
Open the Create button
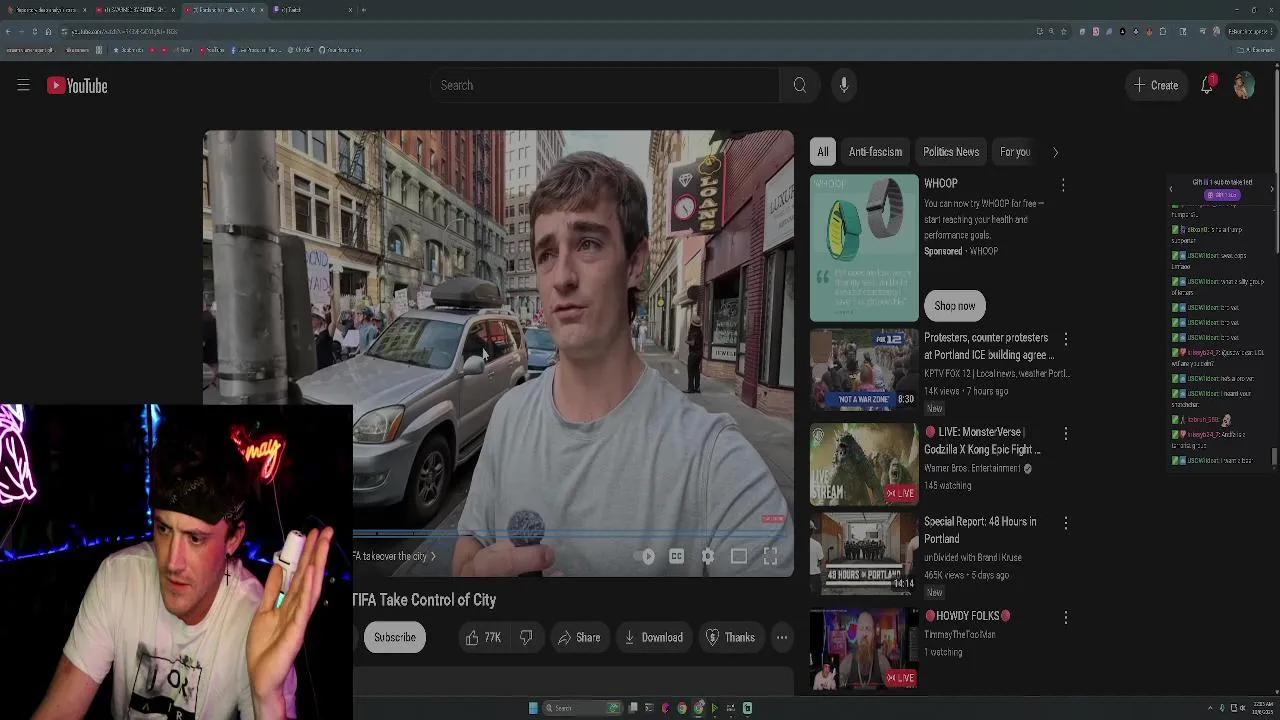[1155, 85]
